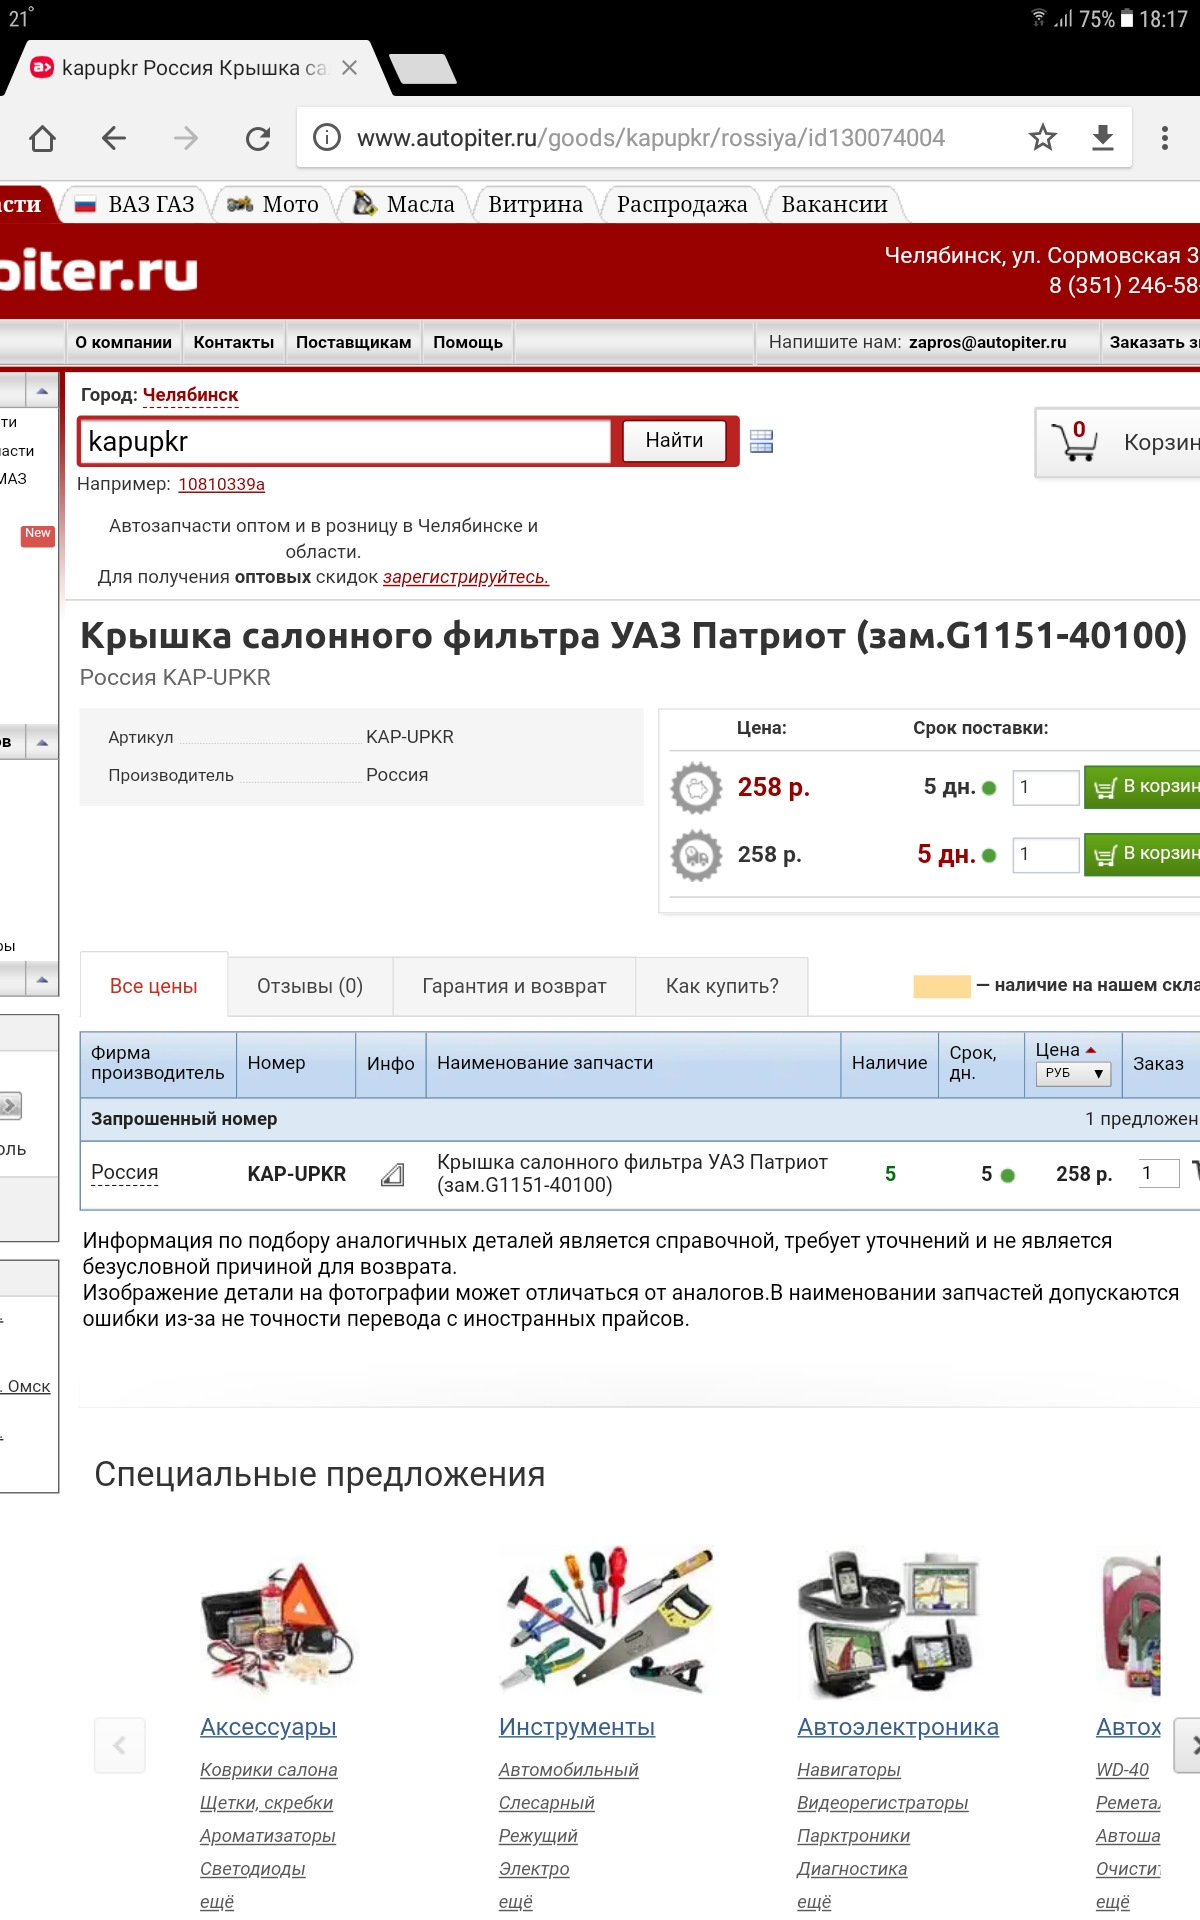Select the ВАЗ ГАЗ tab
The image size is (1200, 1920).
[x=134, y=204]
